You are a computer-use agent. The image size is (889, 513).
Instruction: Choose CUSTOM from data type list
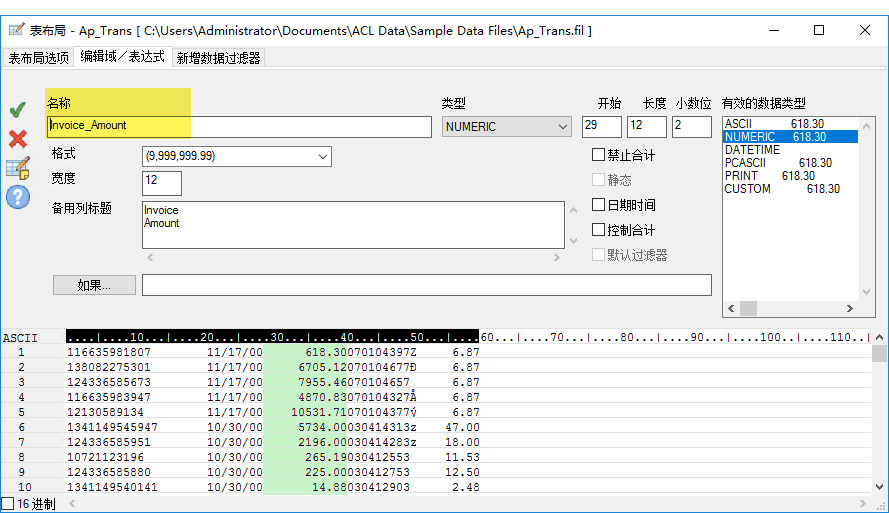(747, 188)
